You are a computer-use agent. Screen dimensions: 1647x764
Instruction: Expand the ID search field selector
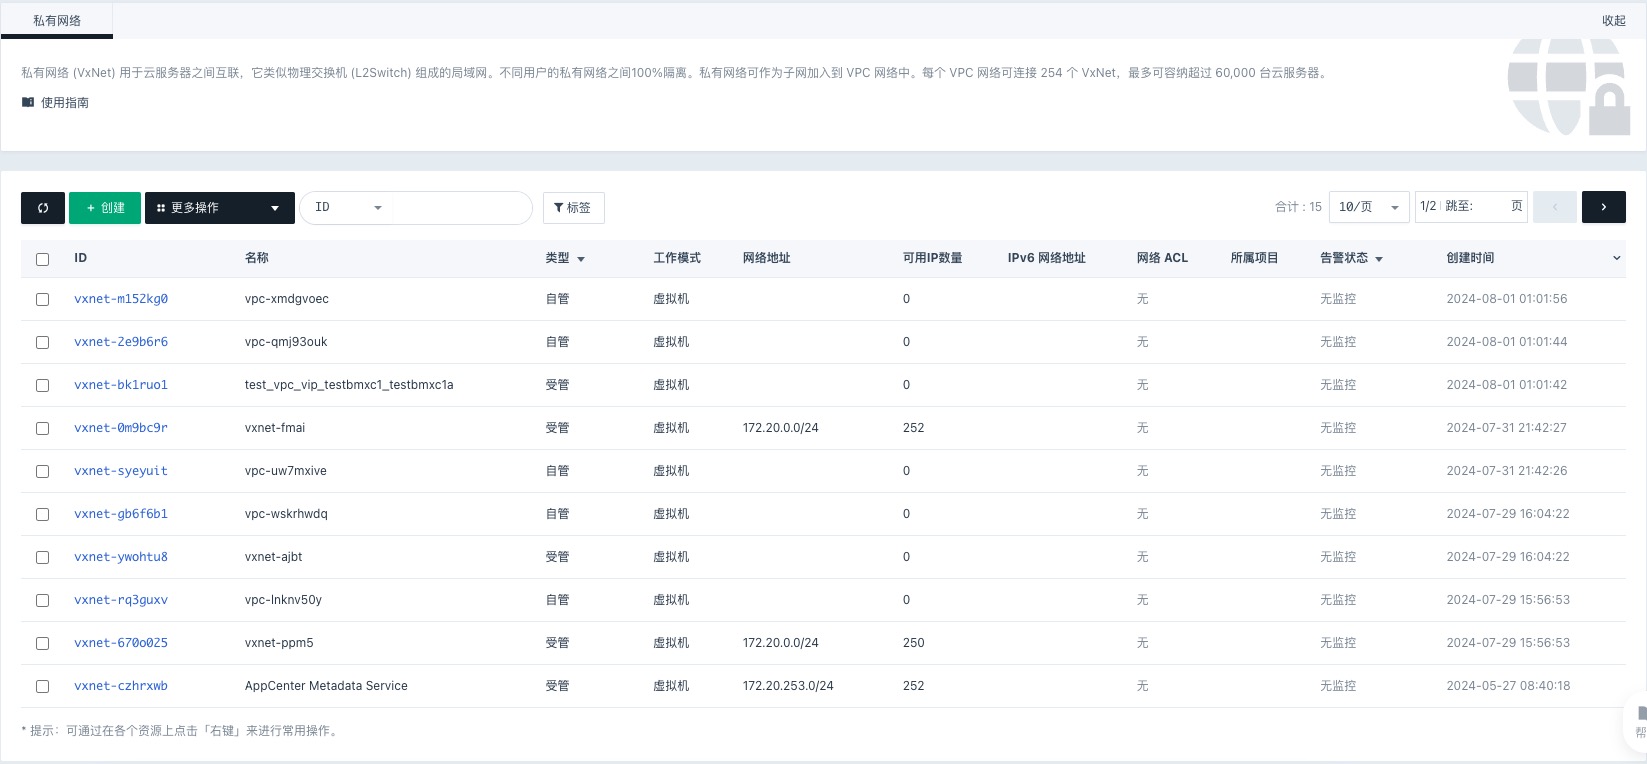(x=348, y=208)
